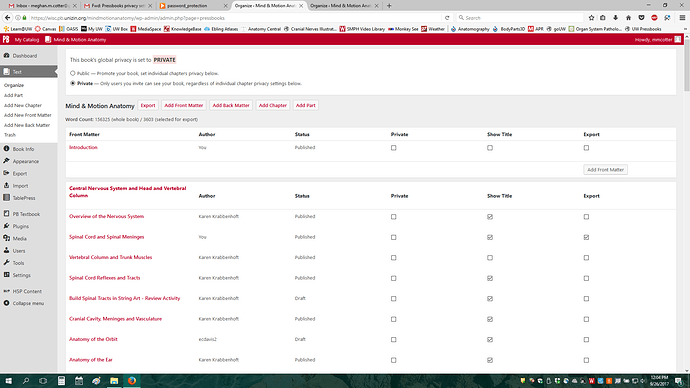This screenshot has height=388, width=690.
Task: Collapse the admin sidebar menu
Action: tap(29, 303)
